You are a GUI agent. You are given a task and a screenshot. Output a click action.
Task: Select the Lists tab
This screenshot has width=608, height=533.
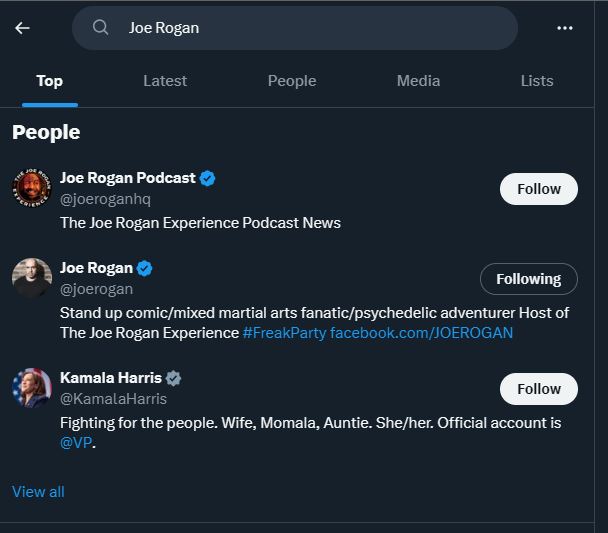(x=537, y=81)
